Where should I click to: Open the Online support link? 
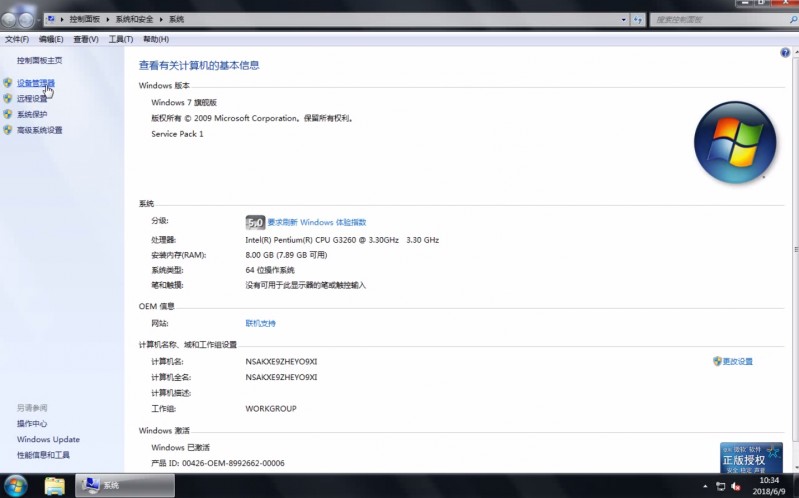tap(260, 323)
